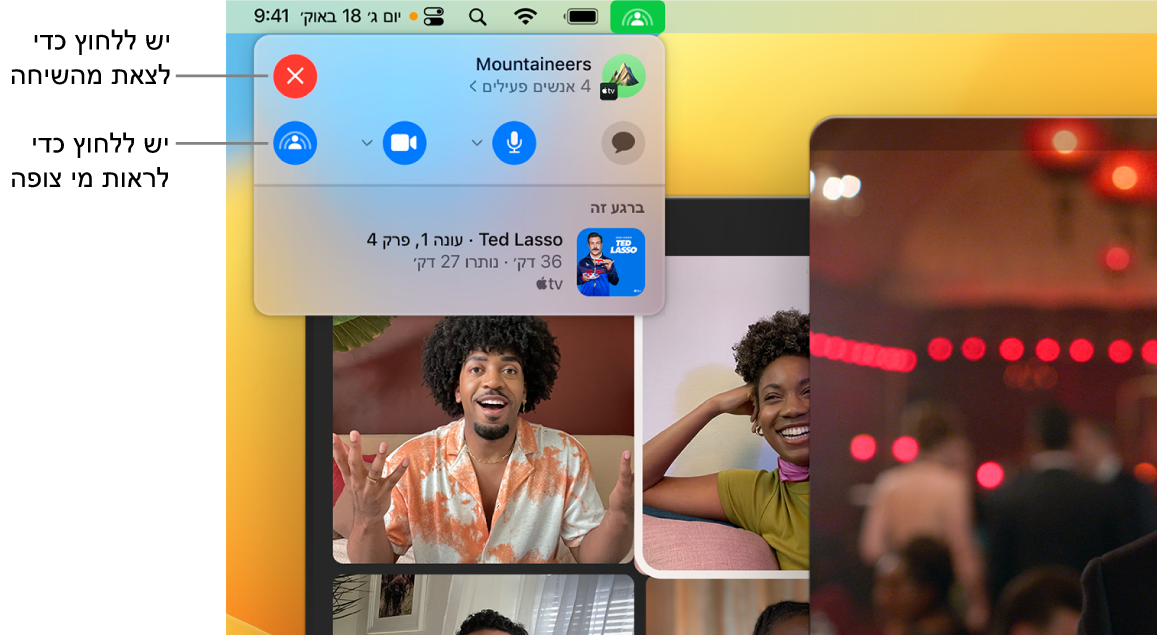Open the microphone options chevron
The image size is (1157, 636).
(477, 142)
